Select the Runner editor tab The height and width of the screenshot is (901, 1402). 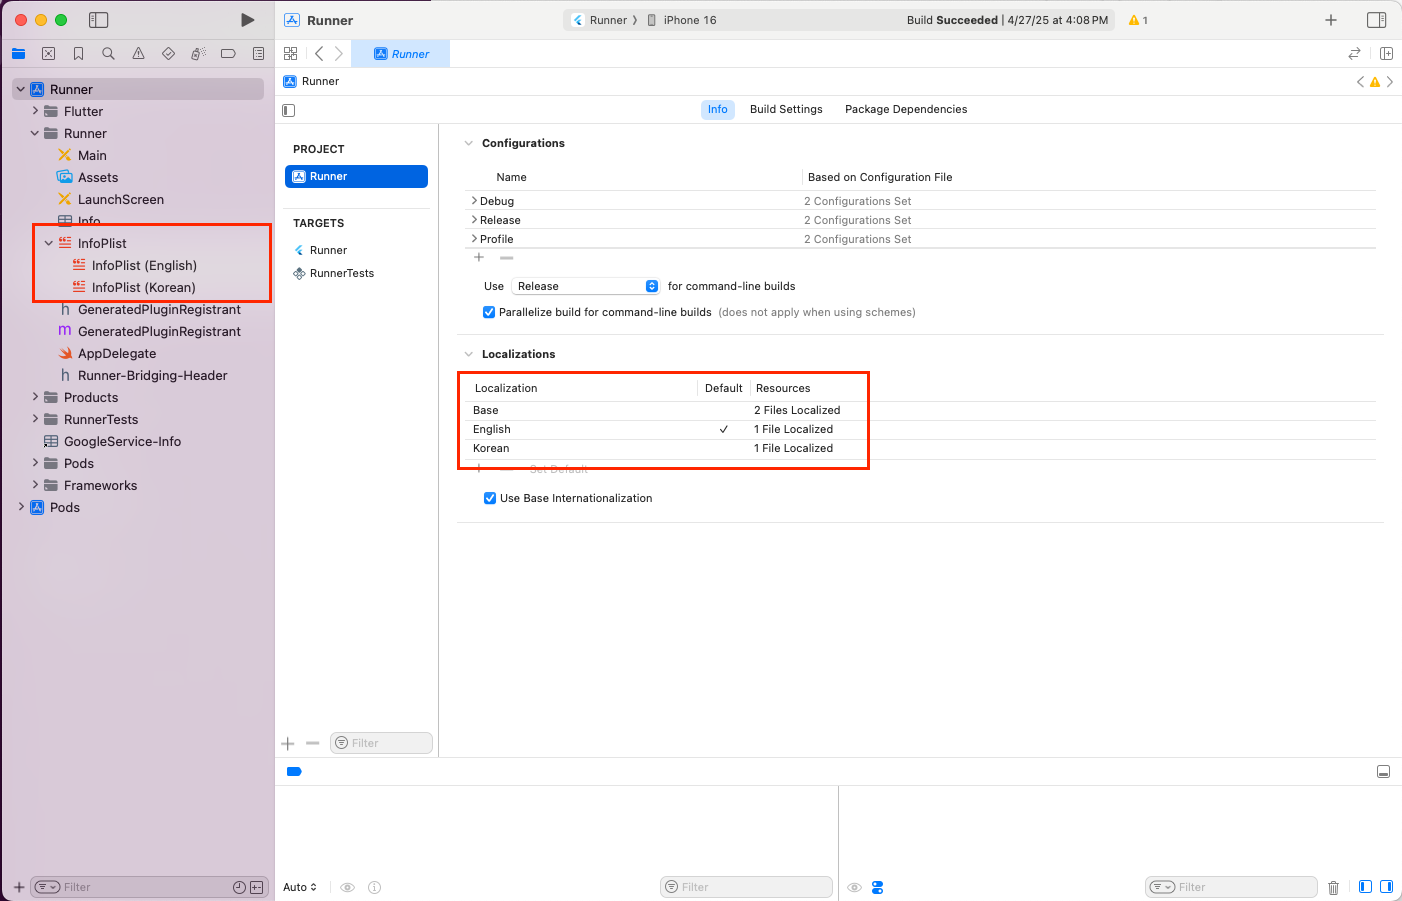[x=401, y=54]
